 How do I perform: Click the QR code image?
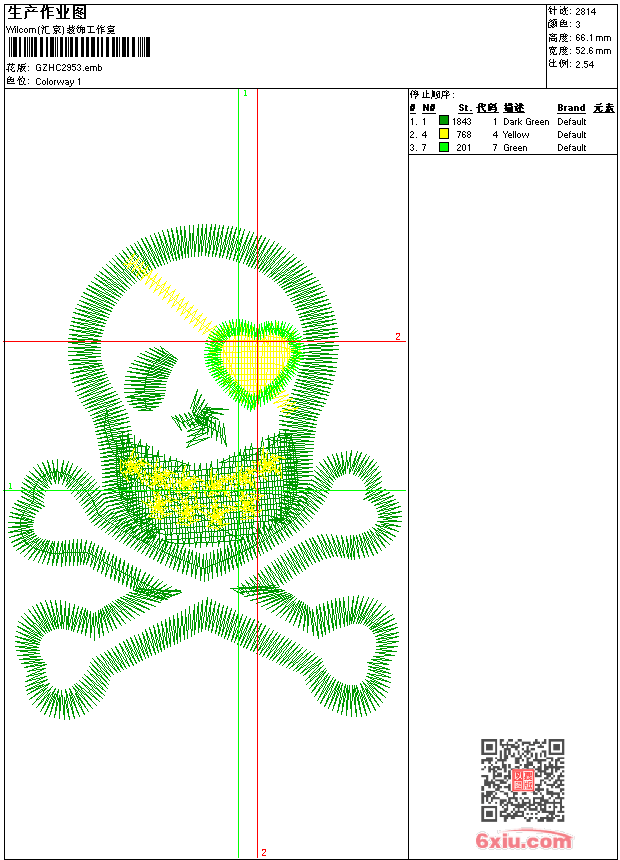(x=522, y=780)
